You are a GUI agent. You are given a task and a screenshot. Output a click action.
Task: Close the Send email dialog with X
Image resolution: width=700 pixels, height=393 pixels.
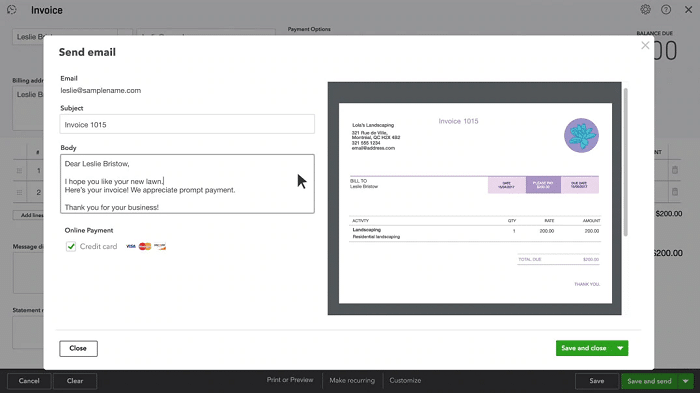click(x=645, y=45)
